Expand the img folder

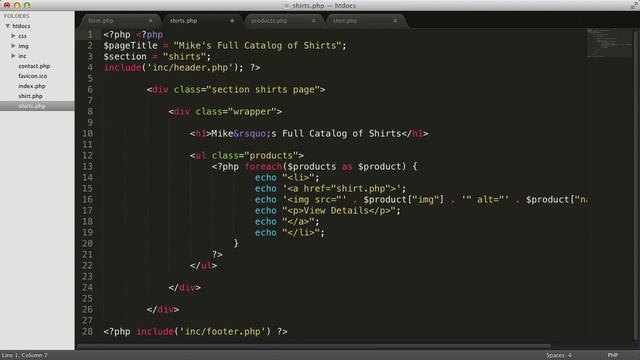click(x=13, y=46)
